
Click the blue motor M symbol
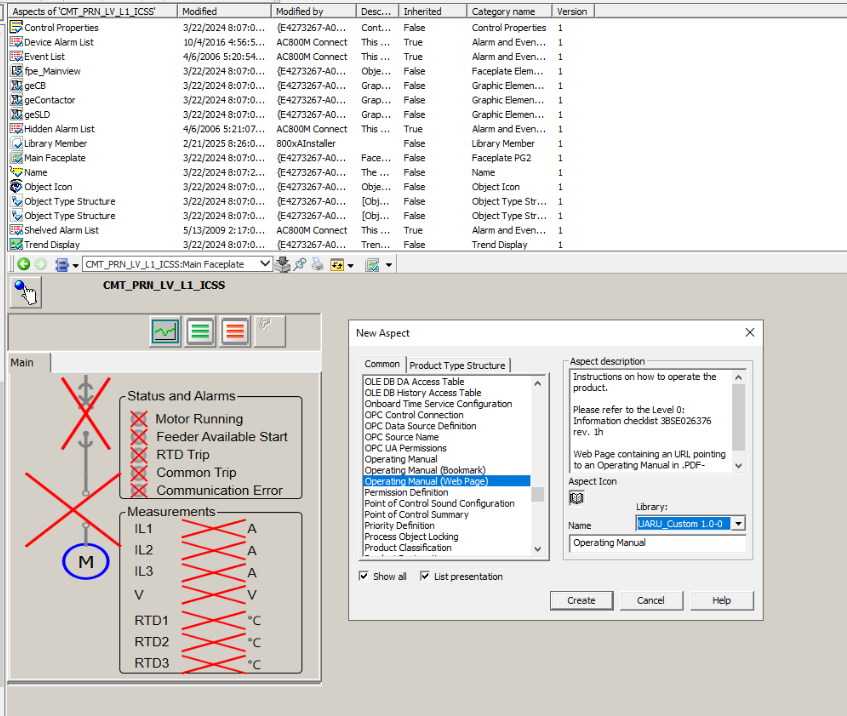coord(86,561)
